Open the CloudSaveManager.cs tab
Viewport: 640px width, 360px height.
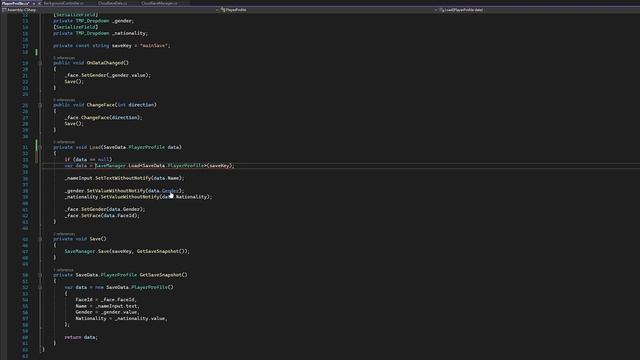159,3
